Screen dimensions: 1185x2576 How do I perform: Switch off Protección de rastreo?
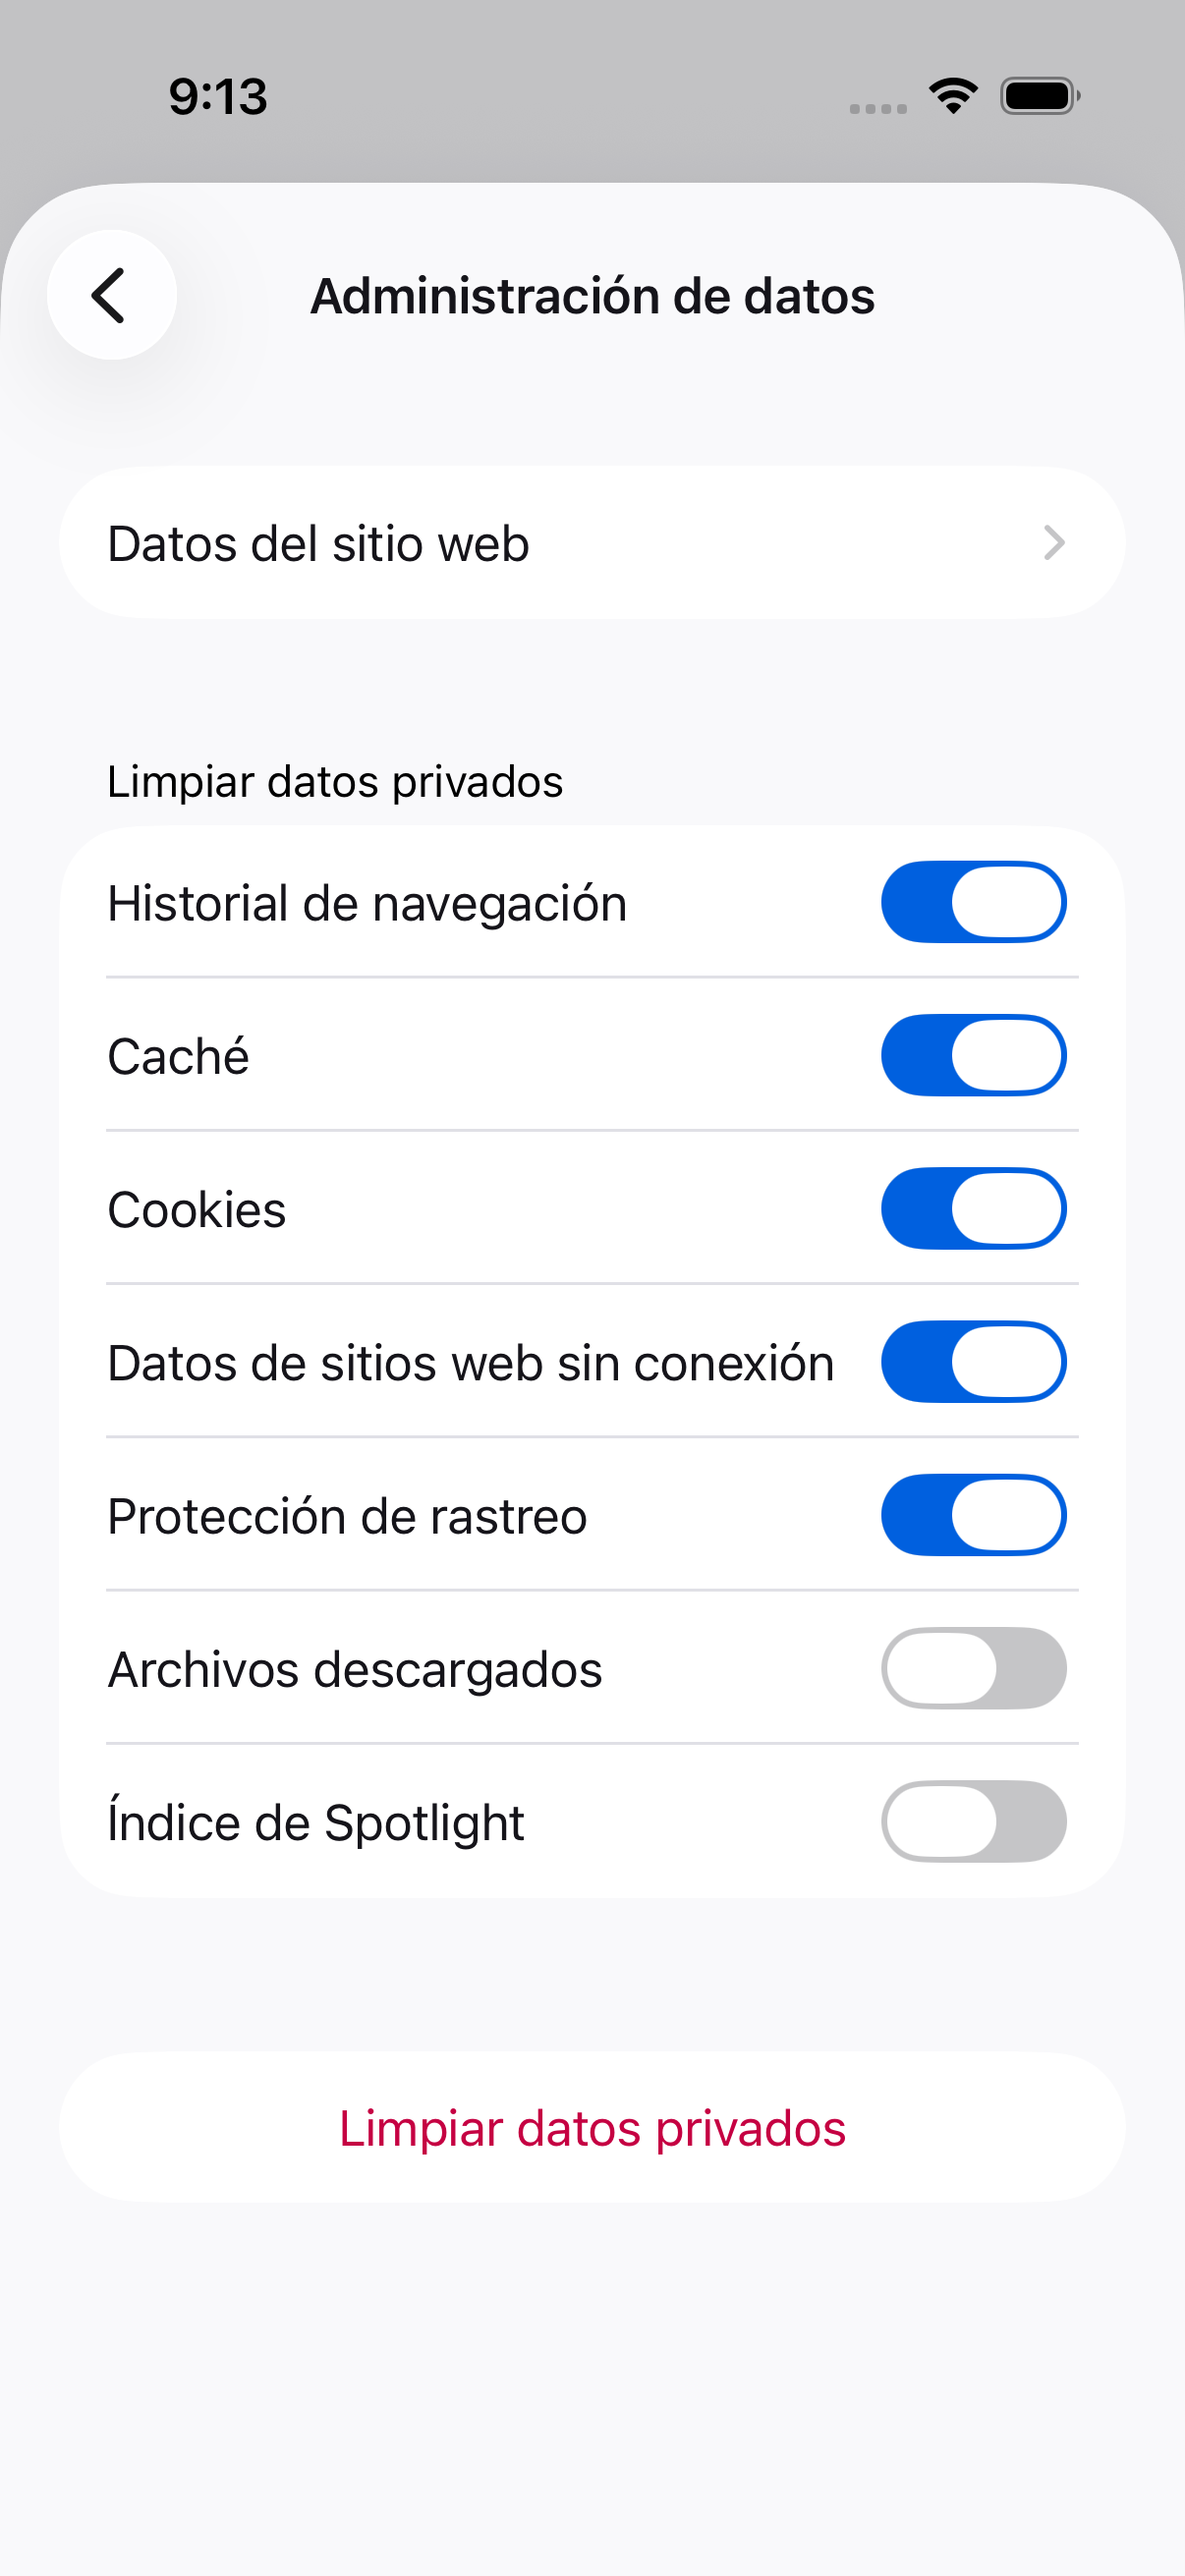click(x=973, y=1515)
